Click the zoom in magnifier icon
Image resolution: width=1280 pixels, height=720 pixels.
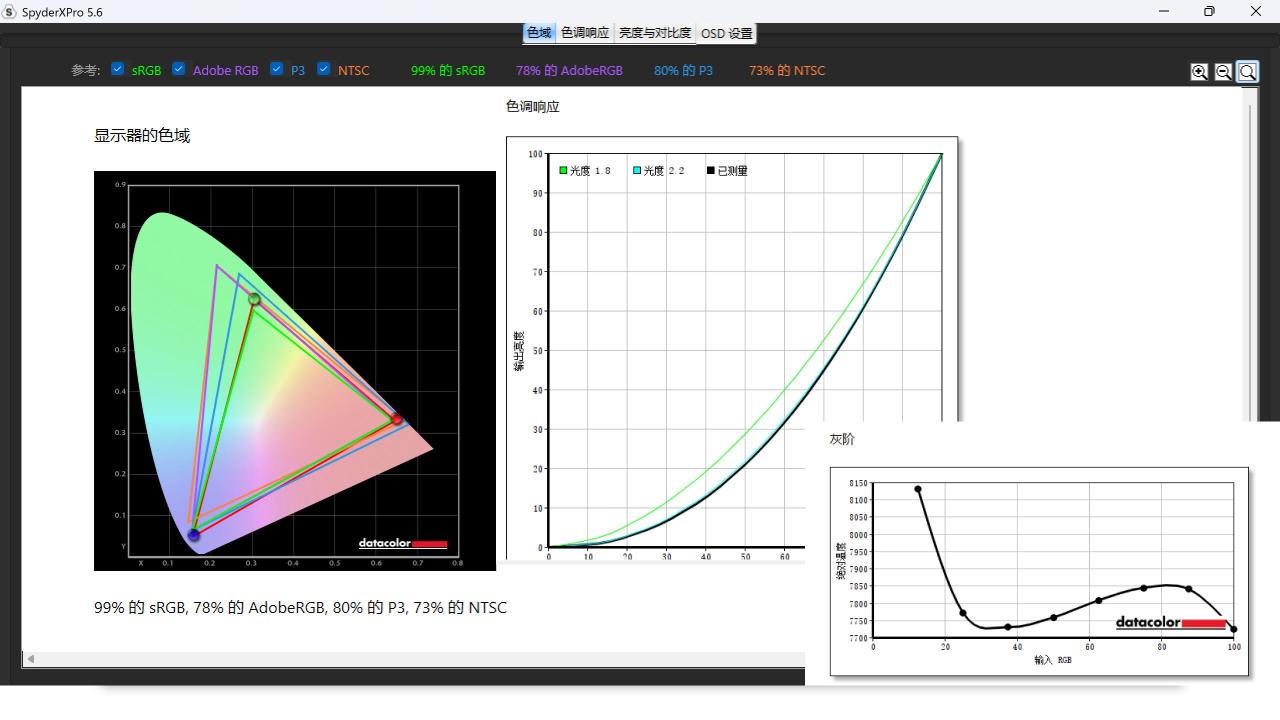(1199, 72)
